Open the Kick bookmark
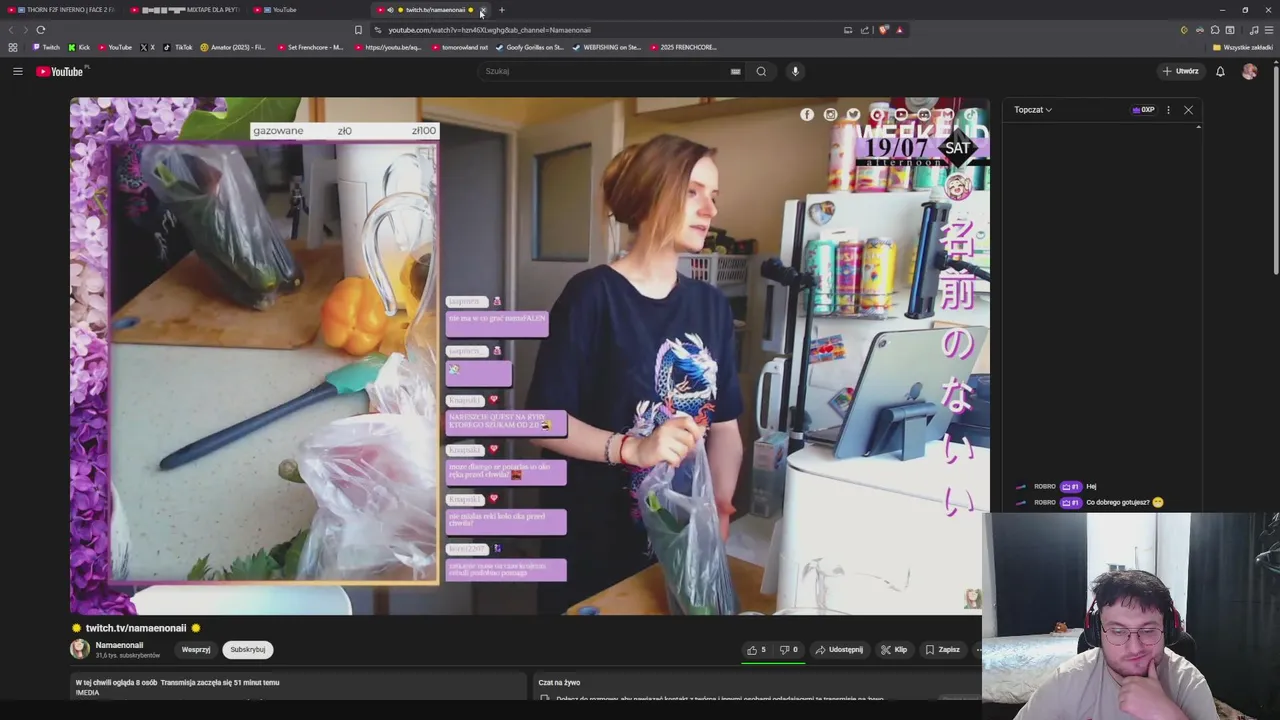The width and height of the screenshot is (1280, 720). point(79,47)
